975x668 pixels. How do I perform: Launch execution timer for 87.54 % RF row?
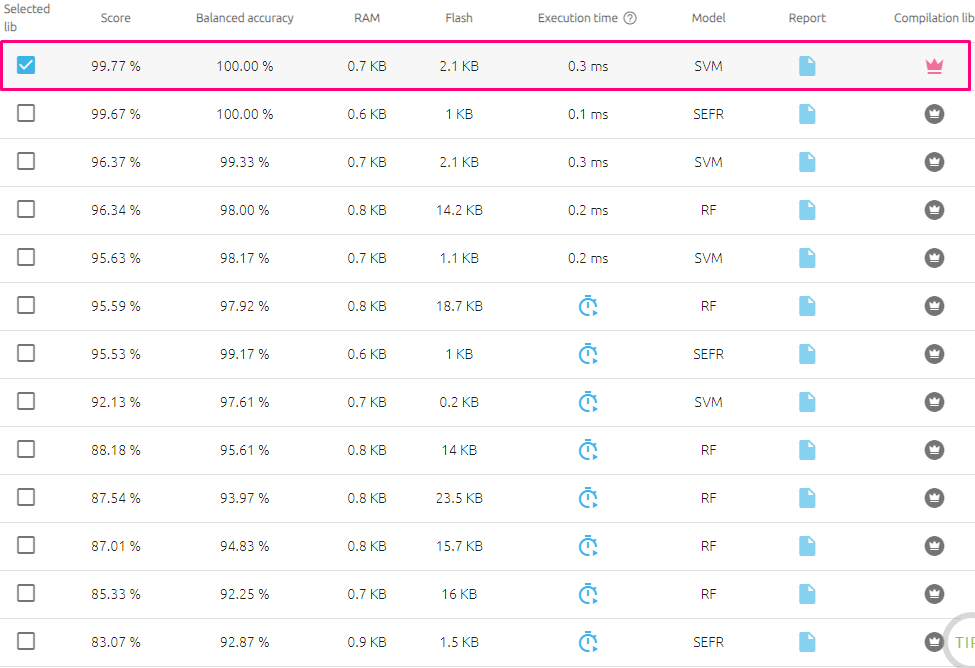pyautogui.click(x=588, y=498)
